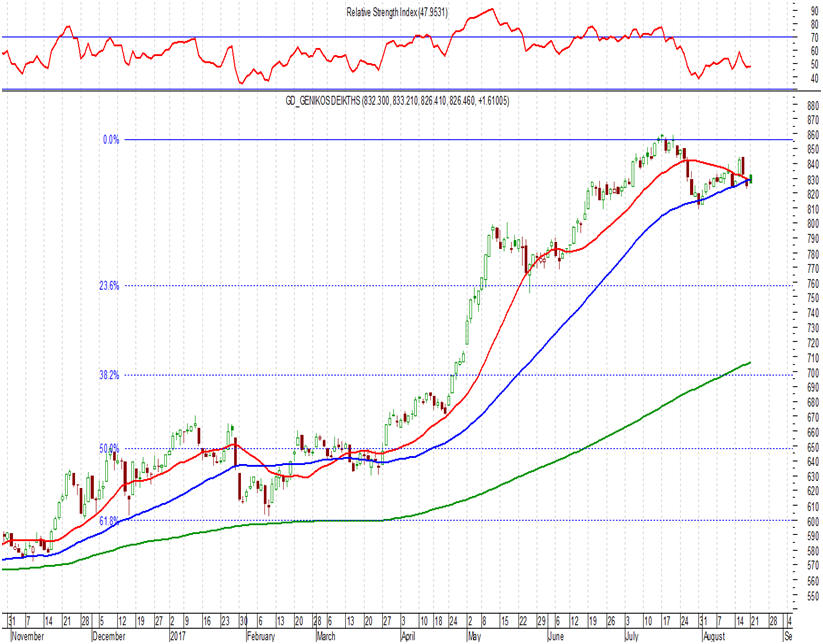The width and height of the screenshot is (823, 644).
Task: Select the July month label
Action: pyautogui.click(x=631, y=636)
